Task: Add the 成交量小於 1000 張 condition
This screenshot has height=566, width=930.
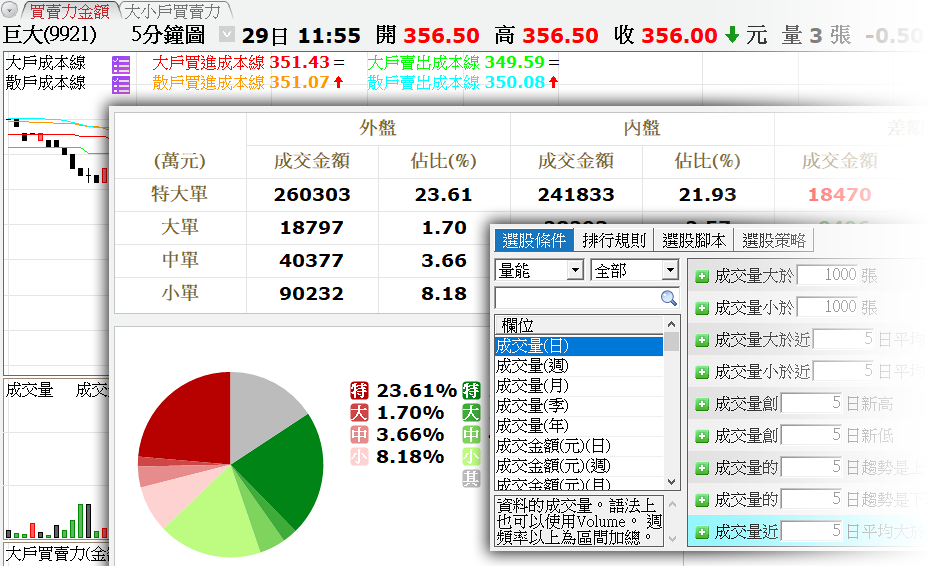Action: pyautogui.click(x=702, y=309)
